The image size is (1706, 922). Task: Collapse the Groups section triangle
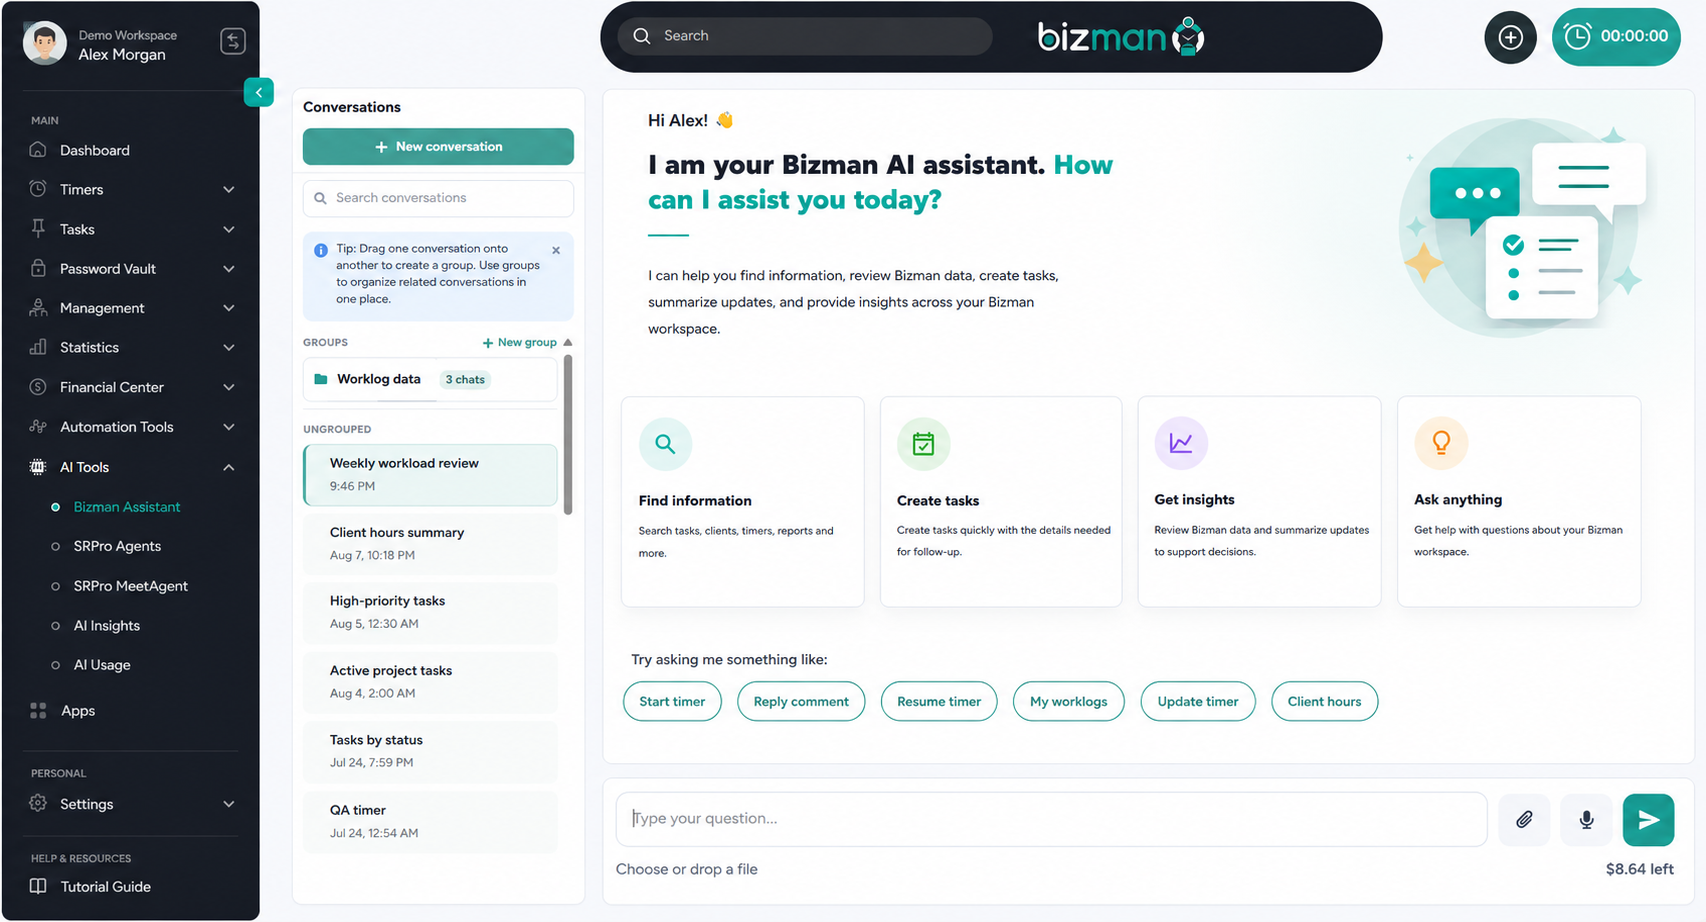point(568,342)
